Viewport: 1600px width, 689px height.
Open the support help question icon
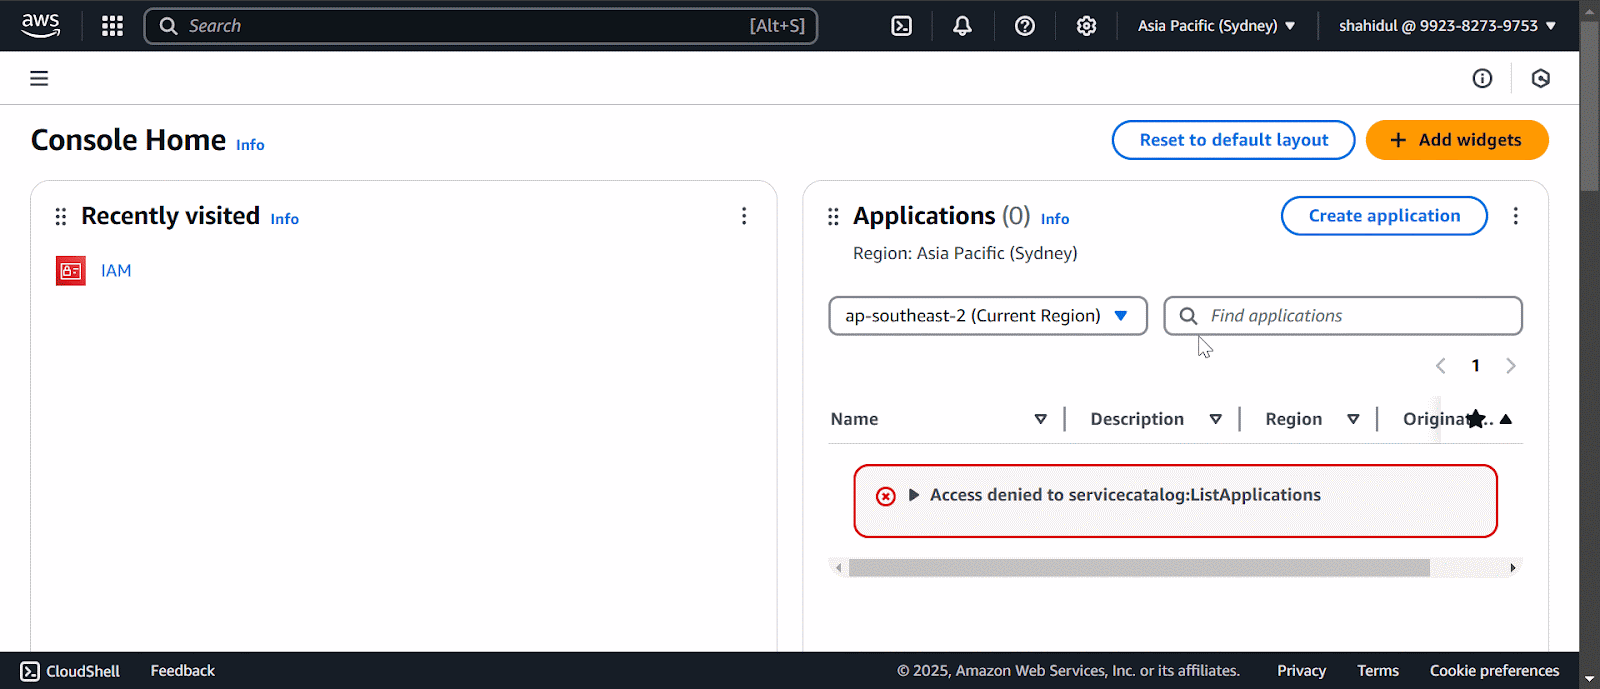(1025, 26)
